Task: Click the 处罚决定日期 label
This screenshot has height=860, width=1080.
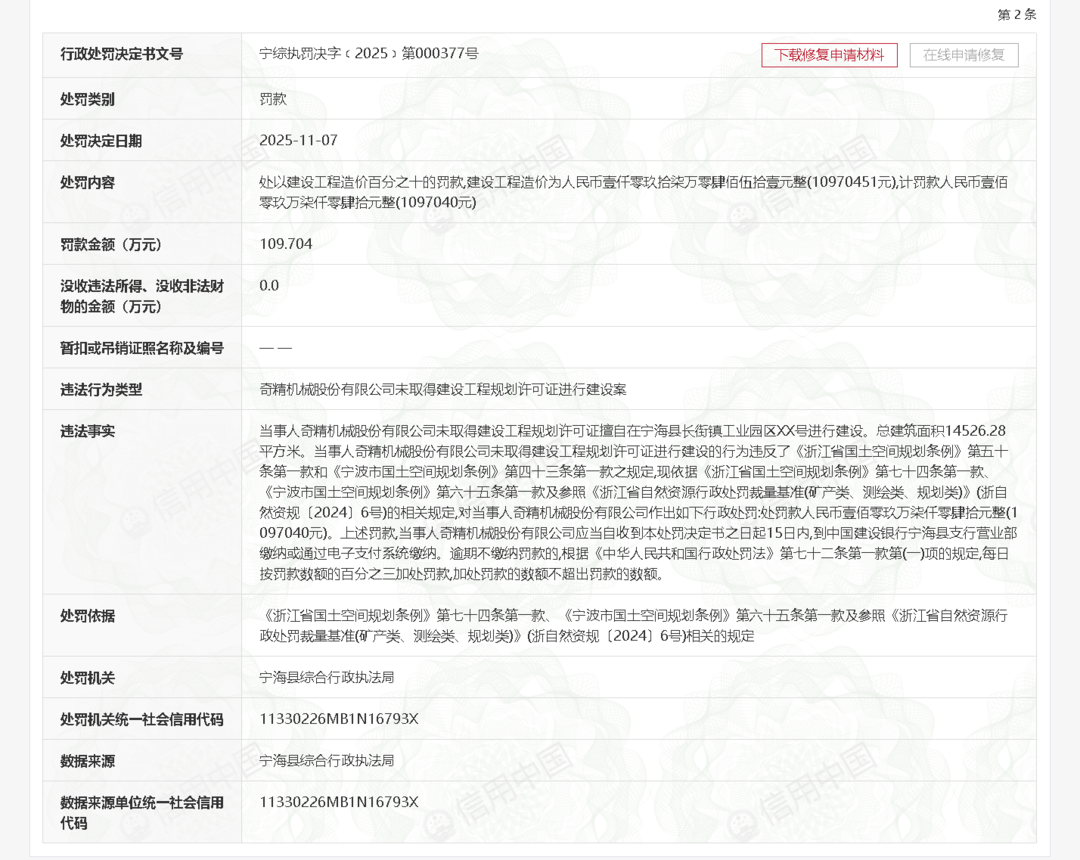Action: tap(101, 141)
